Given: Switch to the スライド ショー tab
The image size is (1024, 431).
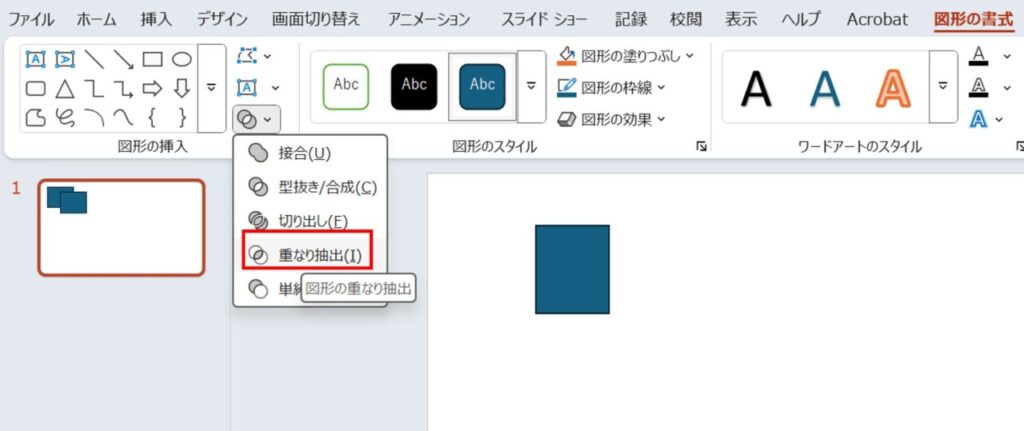Looking at the screenshot, I should 545,20.
